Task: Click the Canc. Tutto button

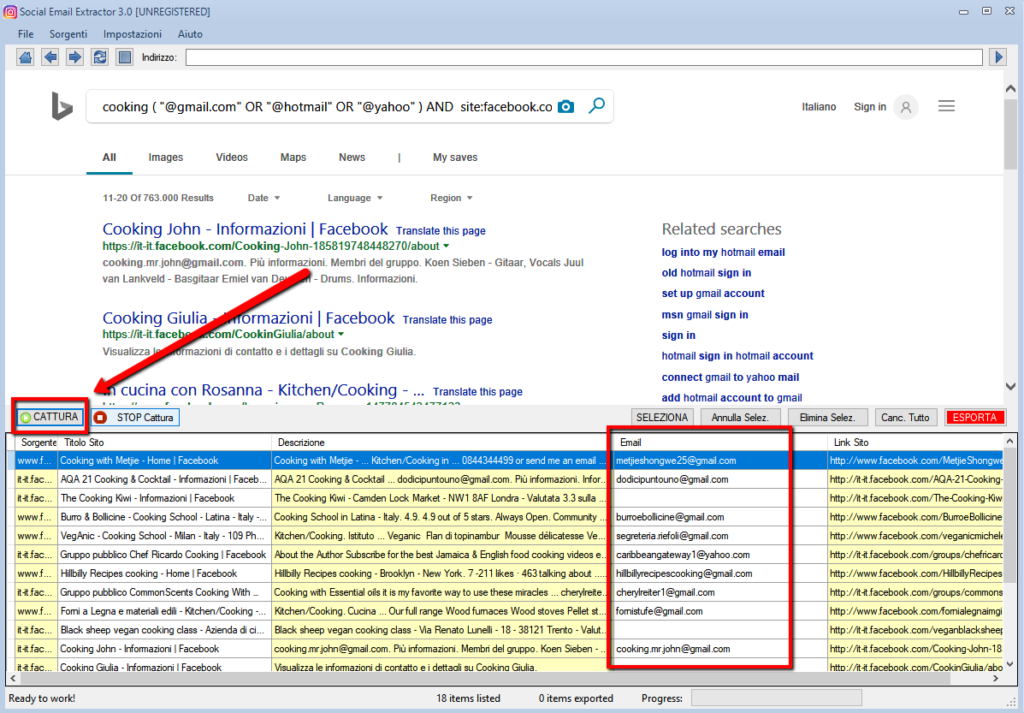Action: point(905,417)
